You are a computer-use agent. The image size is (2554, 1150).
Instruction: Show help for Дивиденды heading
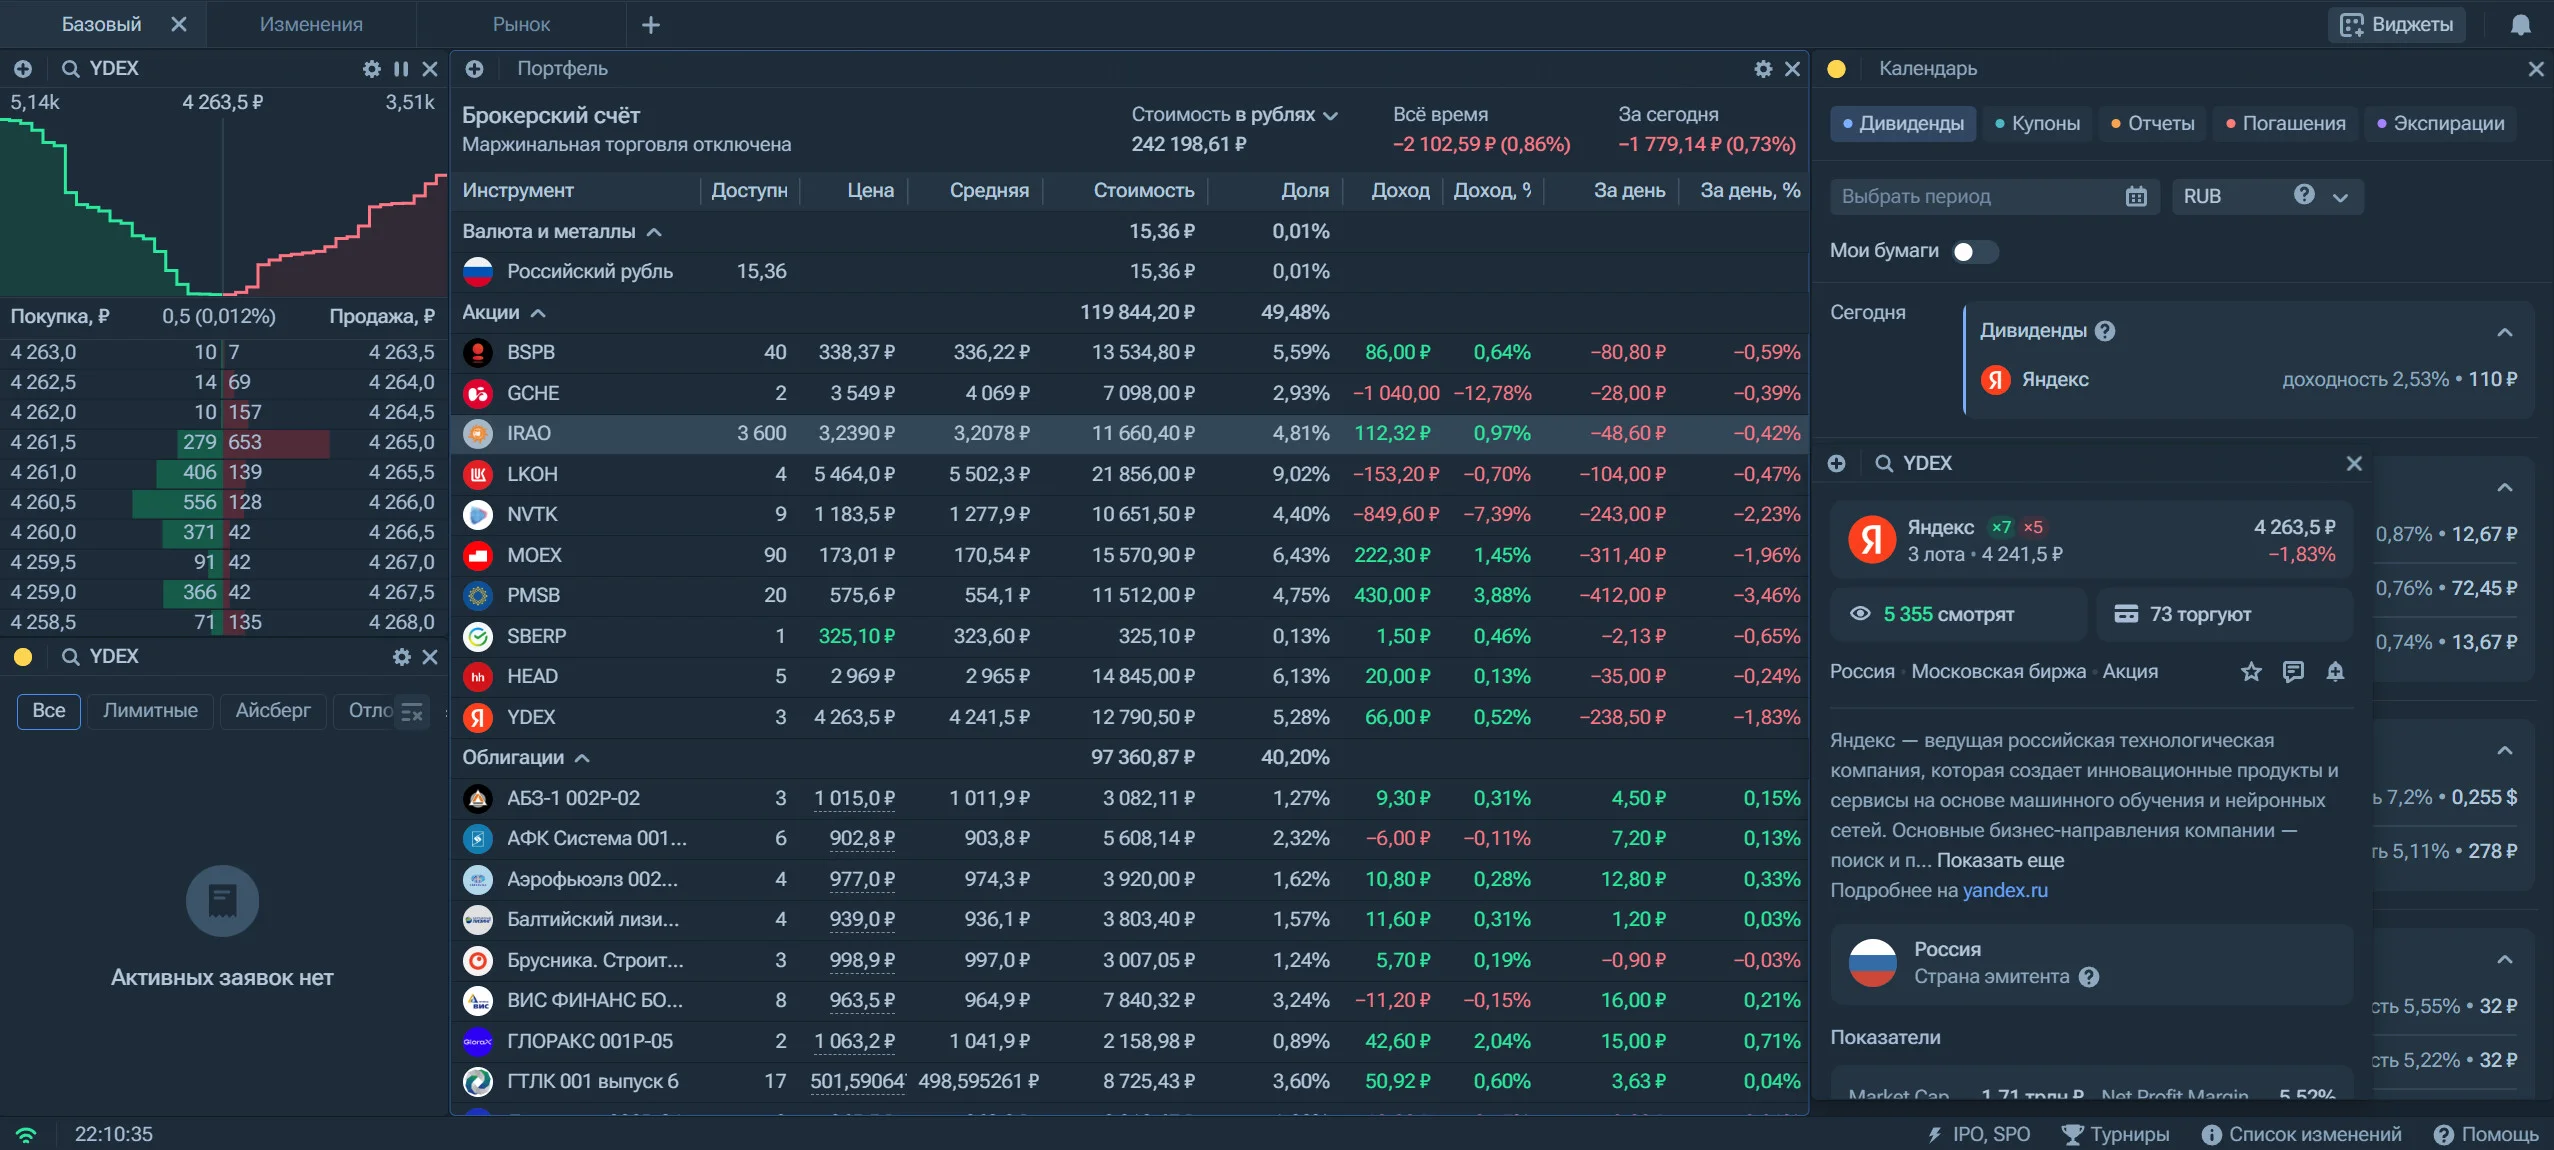(x=2105, y=331)
